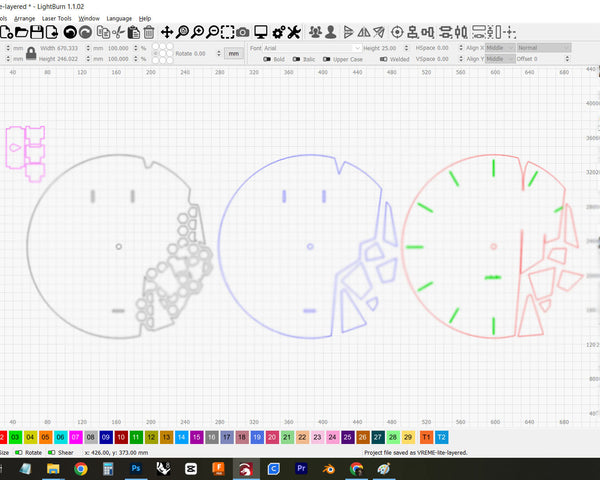Save the project with floppy icon
This screenshot has height=480, width=600.
click(37, 32)
